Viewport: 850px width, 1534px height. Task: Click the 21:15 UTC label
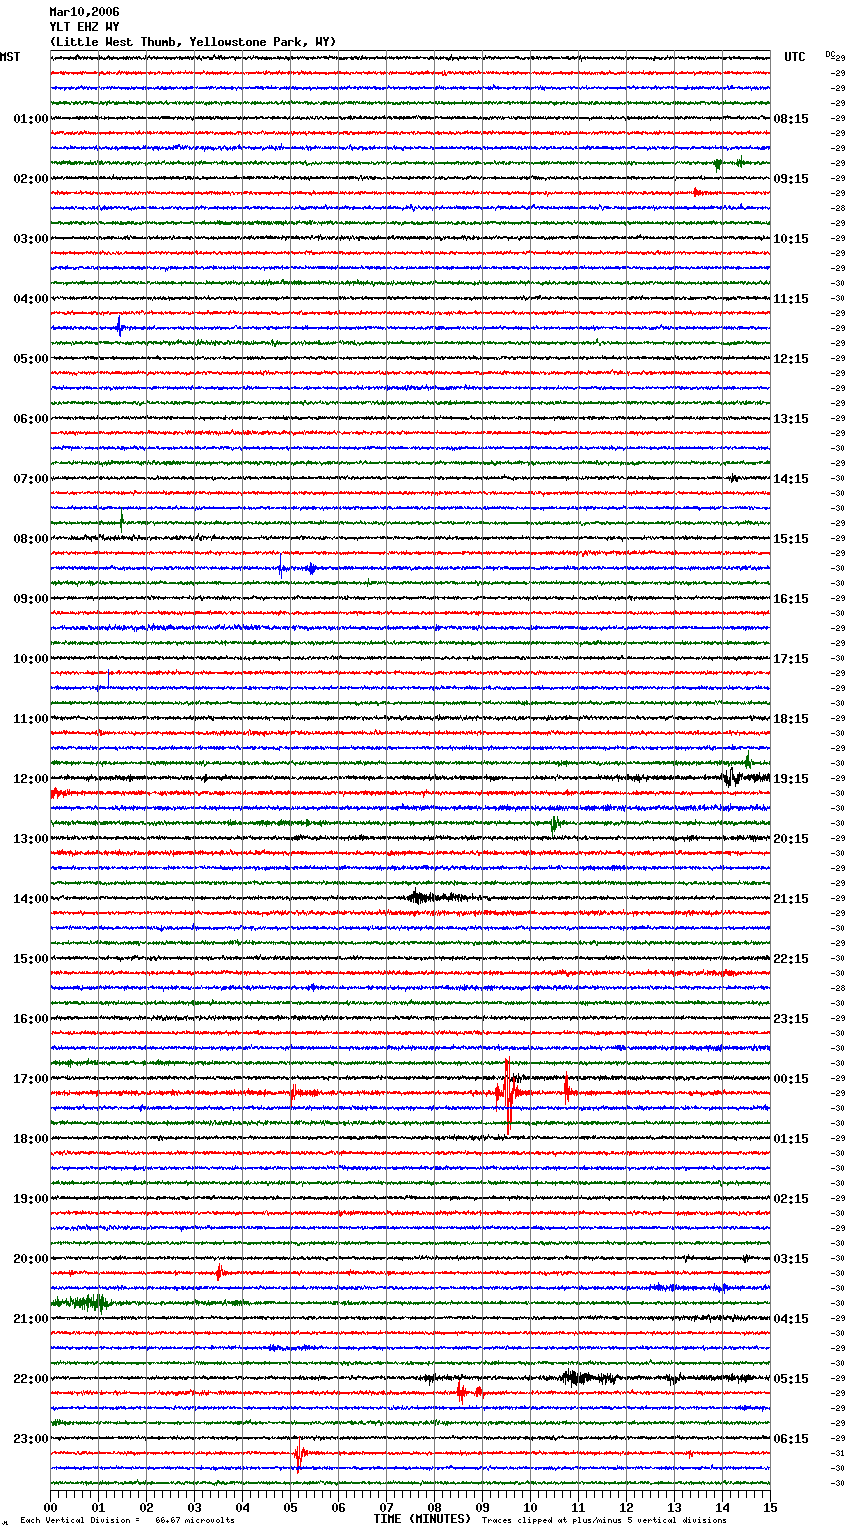pyautogui.click(x=791, y=899)
